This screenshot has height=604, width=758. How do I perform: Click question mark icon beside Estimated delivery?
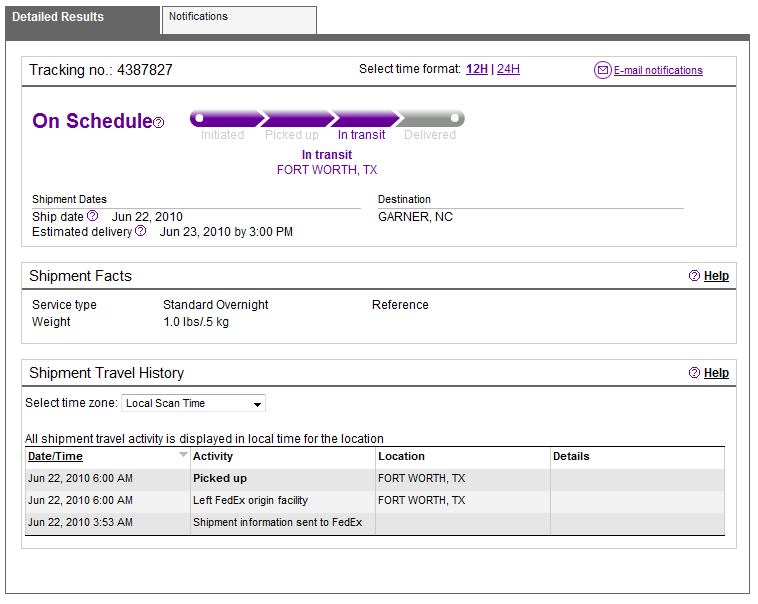pyautogui.click(x=140, y=231)
